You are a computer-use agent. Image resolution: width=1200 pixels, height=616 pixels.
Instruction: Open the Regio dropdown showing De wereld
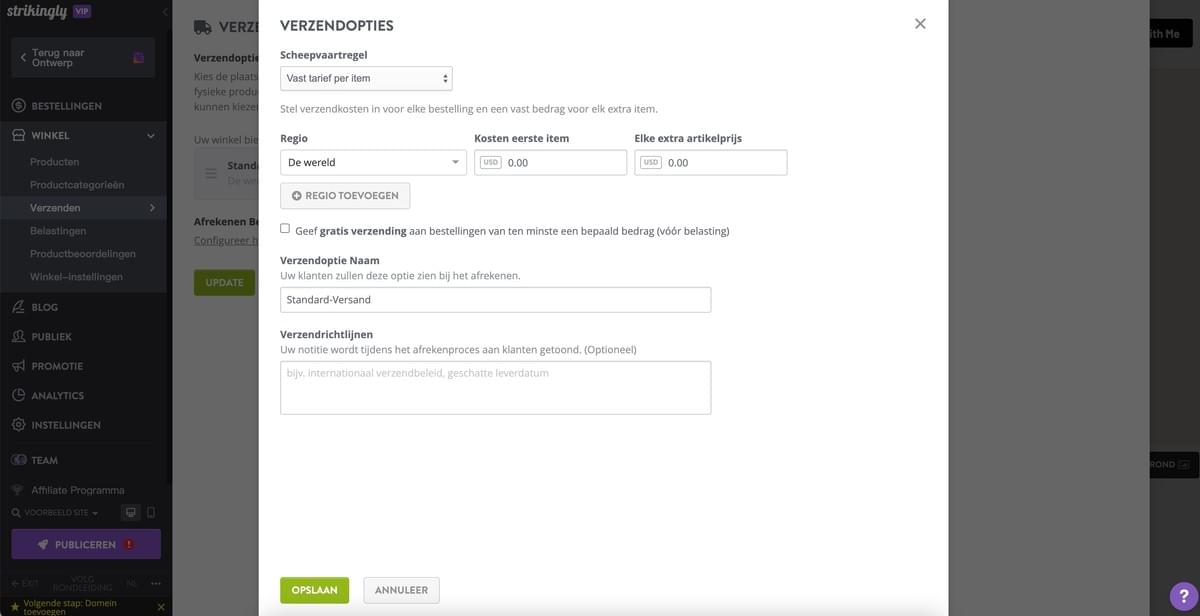click(x=373, y=161)
